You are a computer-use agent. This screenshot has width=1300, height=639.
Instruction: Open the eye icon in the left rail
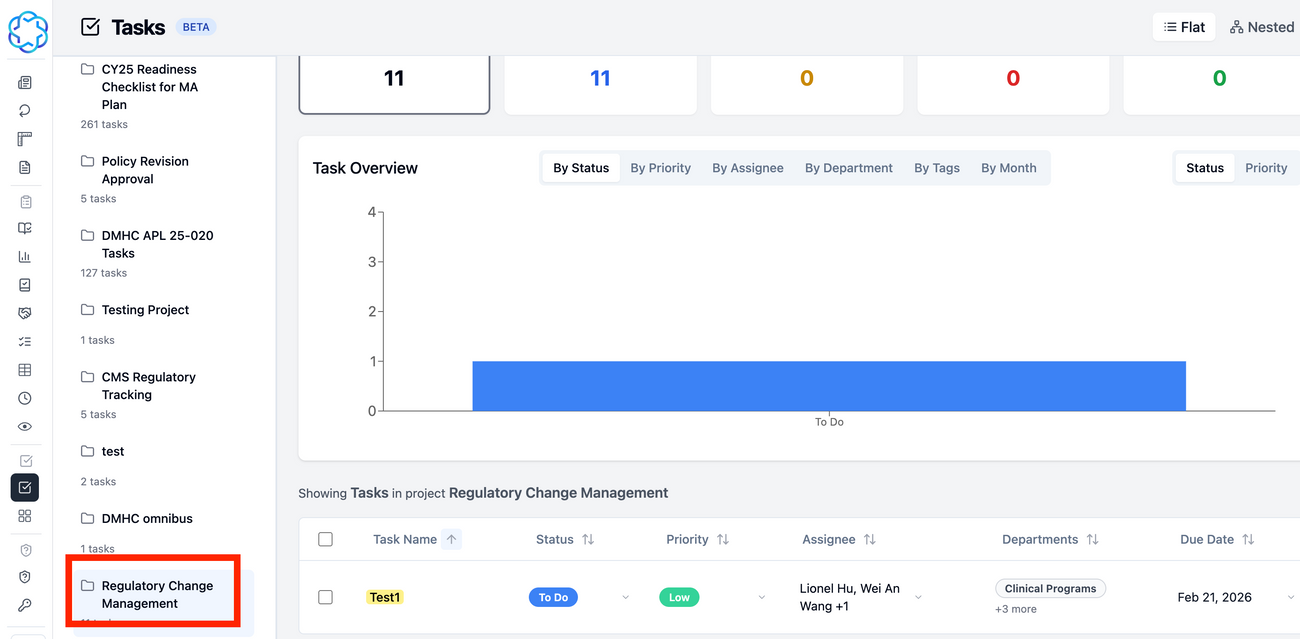pyautogui.click(x=25, y=427)
